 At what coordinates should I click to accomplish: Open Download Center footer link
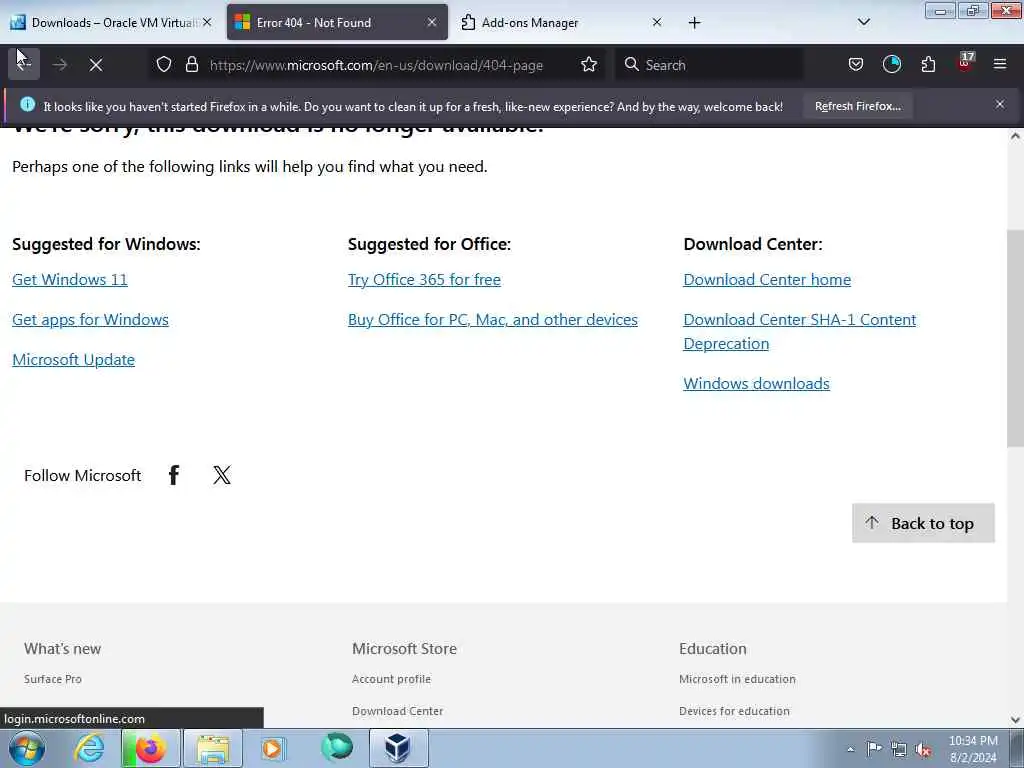coord(397,711)
